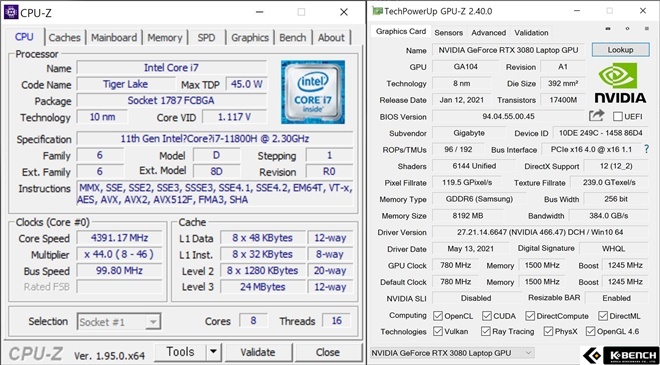The width and height of the screenshot is (660, 365).
Task: Click the Specification field showing i7-11800H
Action: pos(215,139)
